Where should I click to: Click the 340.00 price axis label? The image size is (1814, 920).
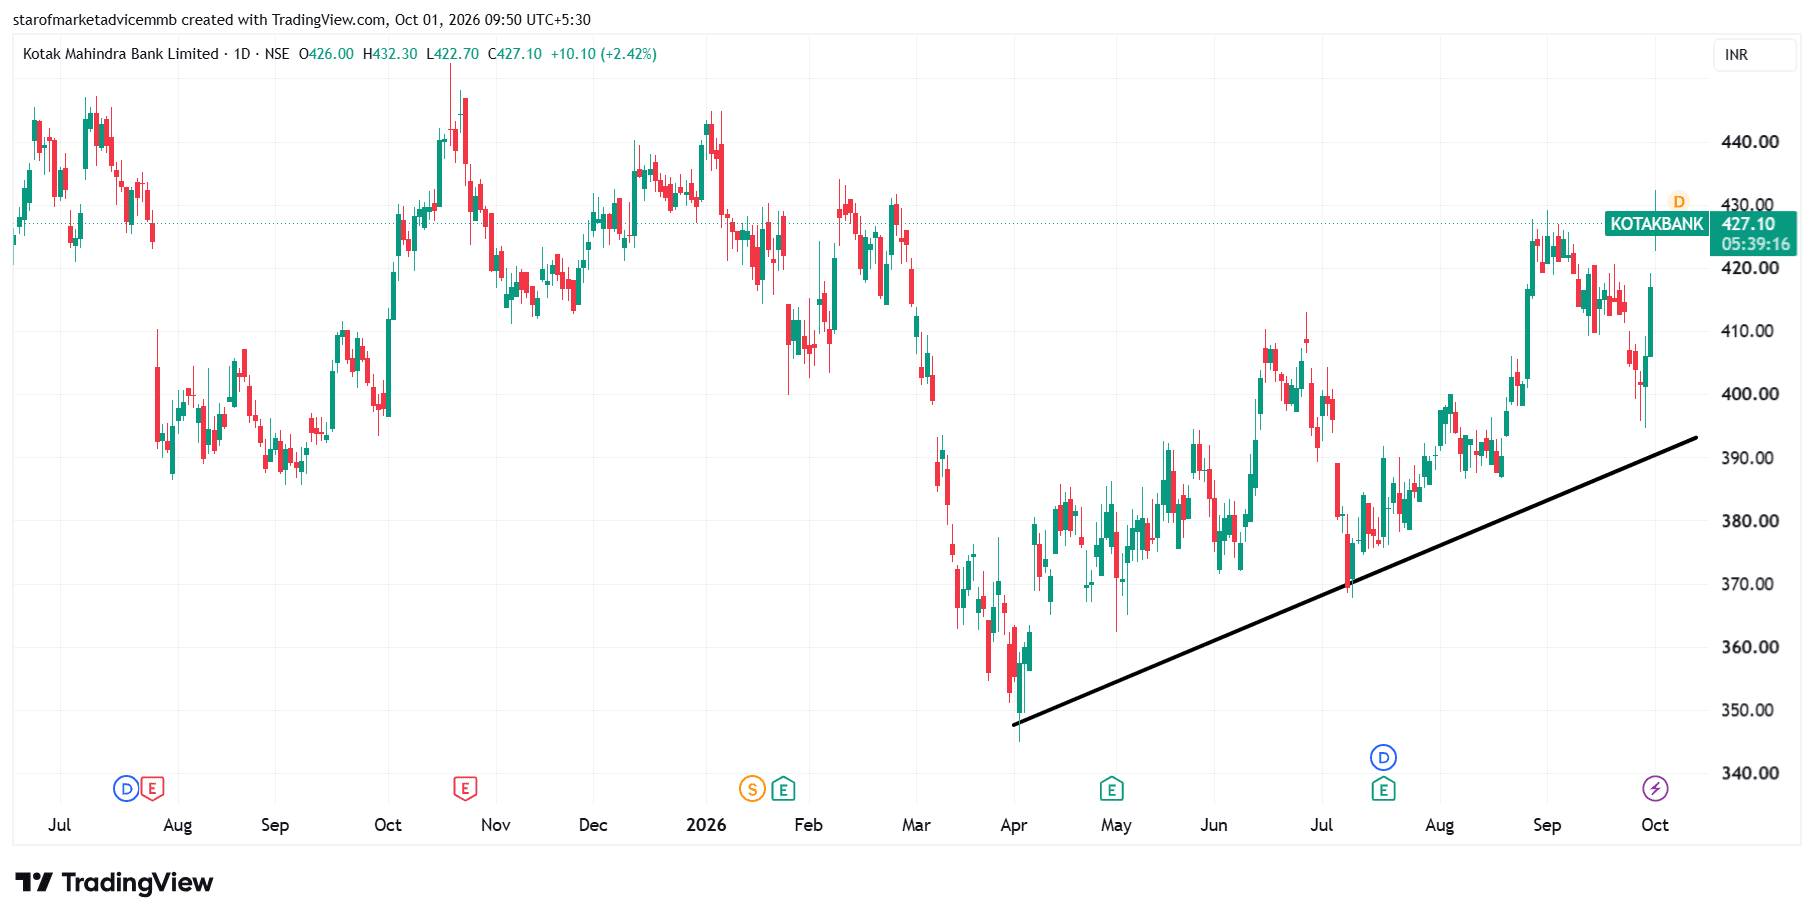[x=1750, y=773]
